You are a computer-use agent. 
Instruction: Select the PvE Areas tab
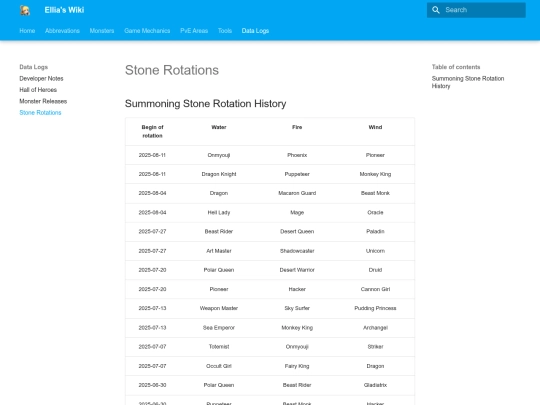194,31
